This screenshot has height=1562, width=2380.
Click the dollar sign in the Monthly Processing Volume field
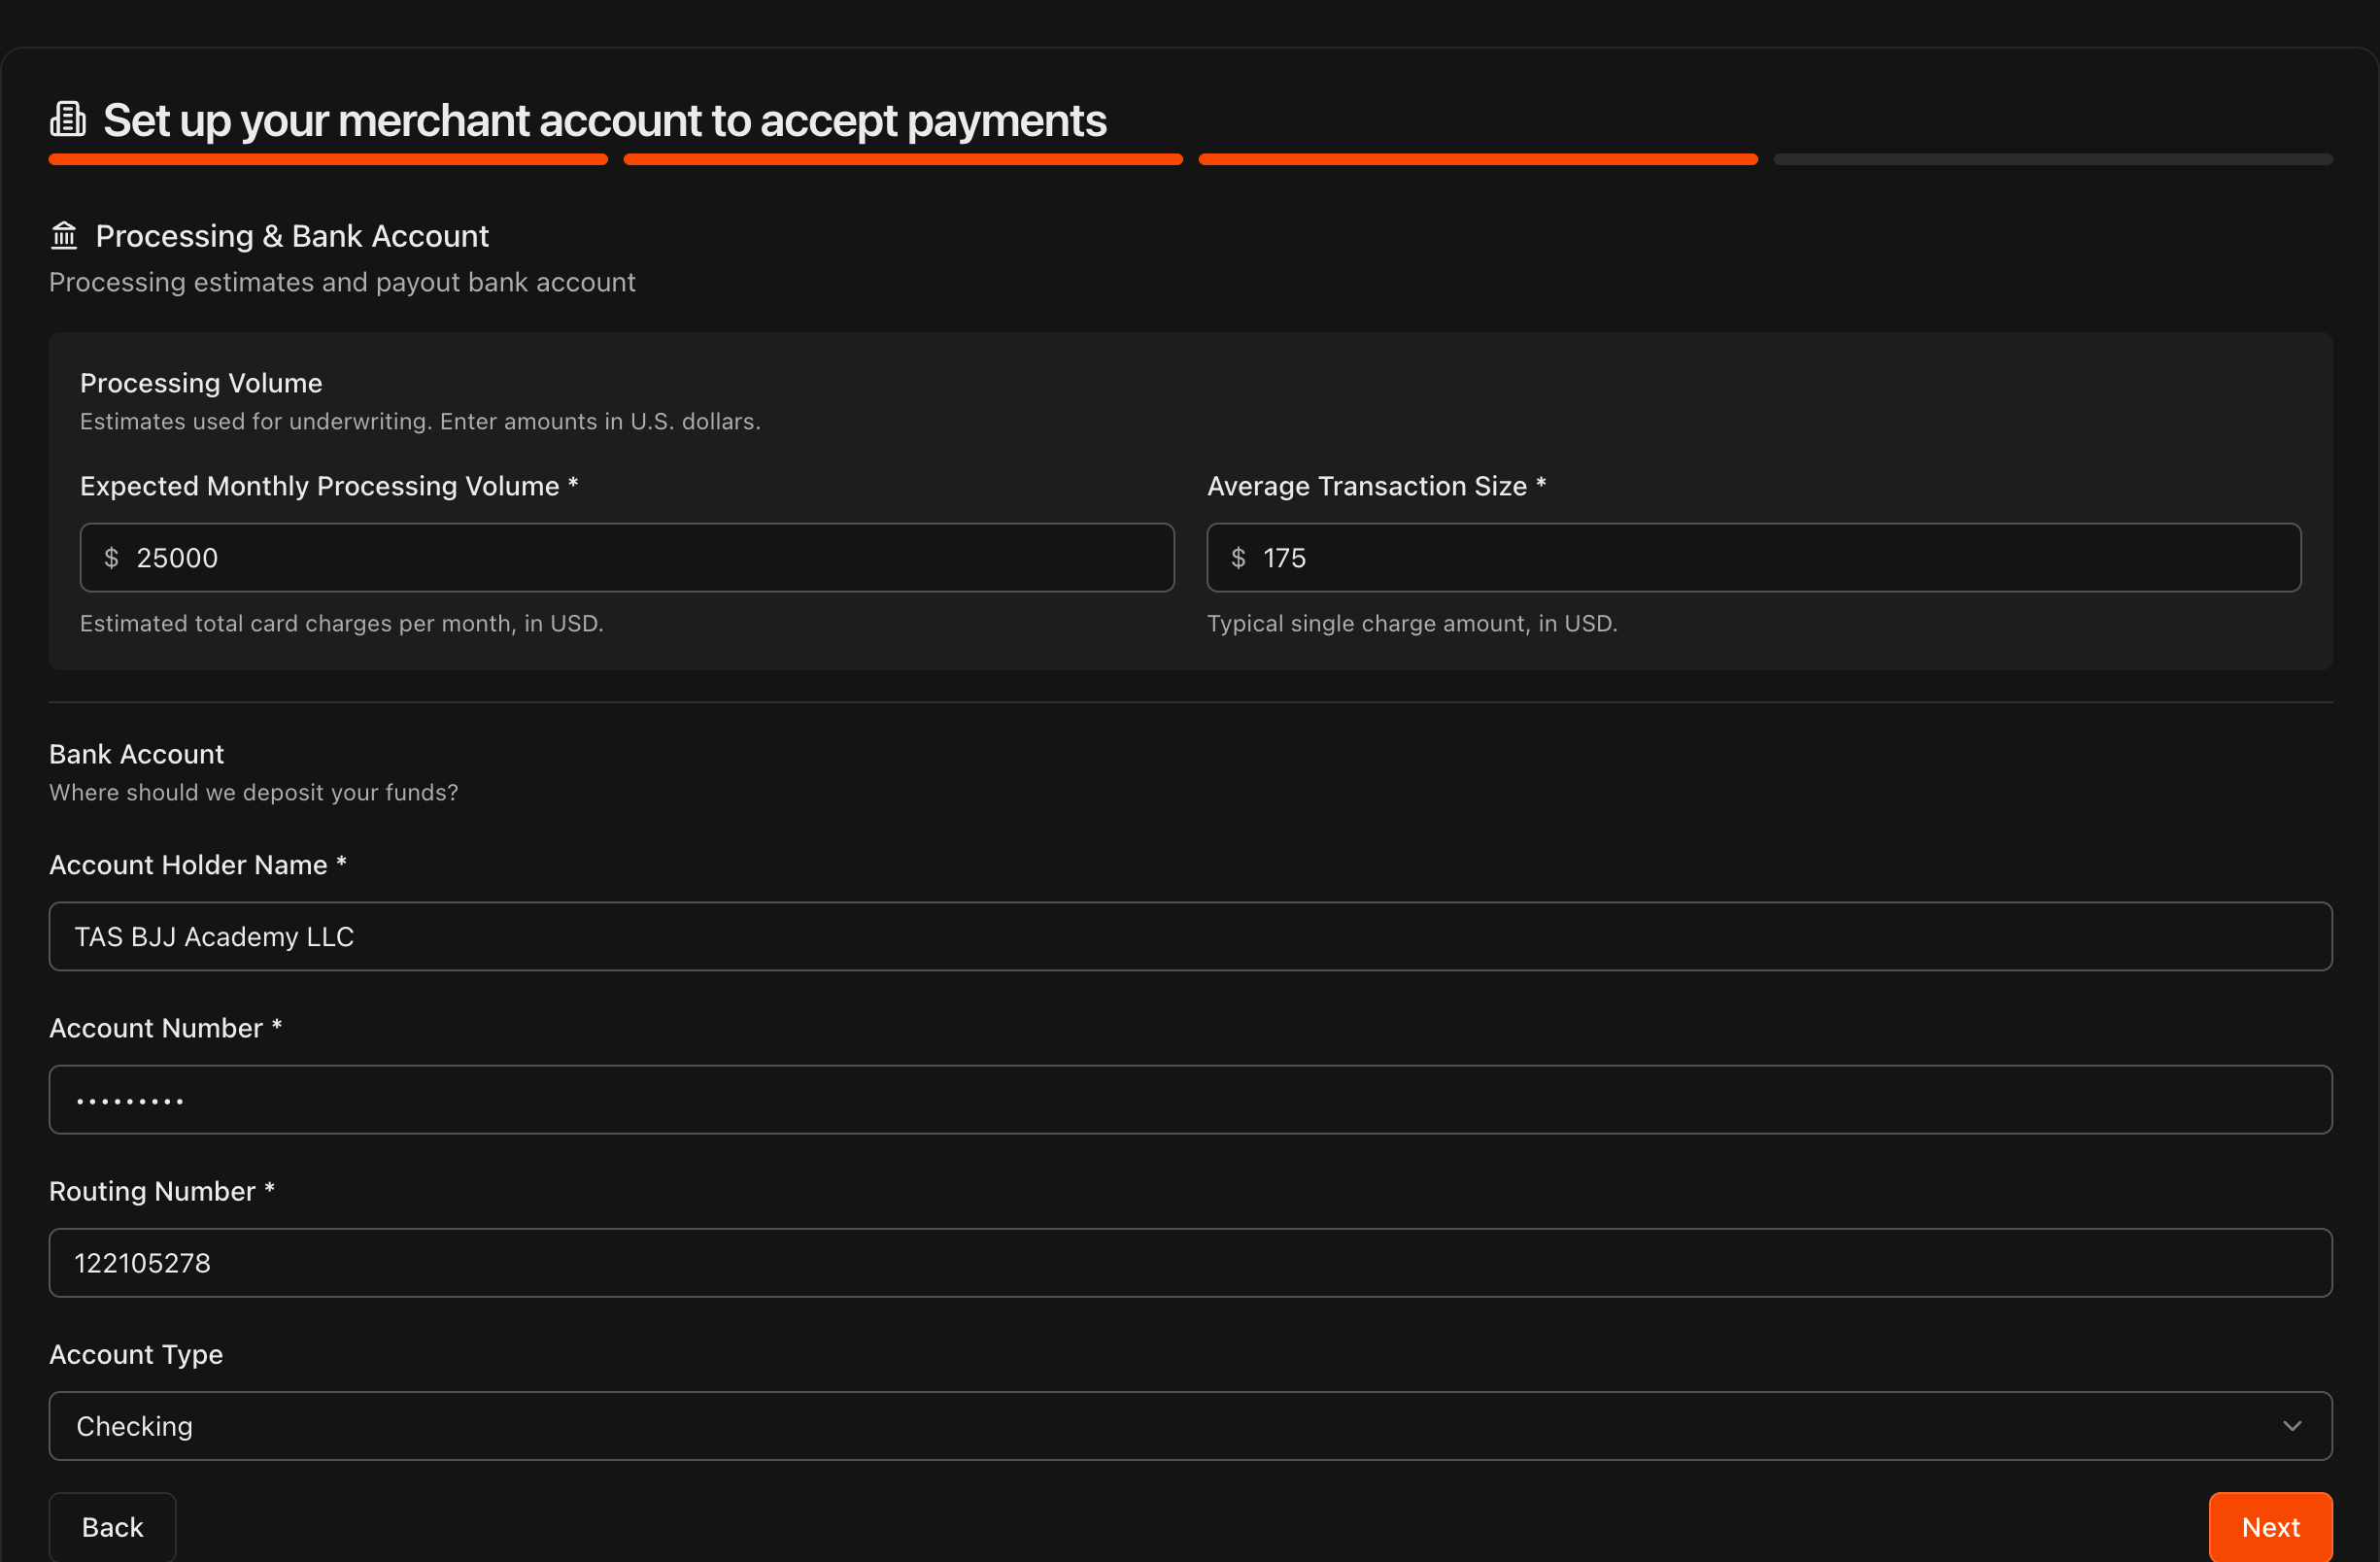(x=112, y=558)
